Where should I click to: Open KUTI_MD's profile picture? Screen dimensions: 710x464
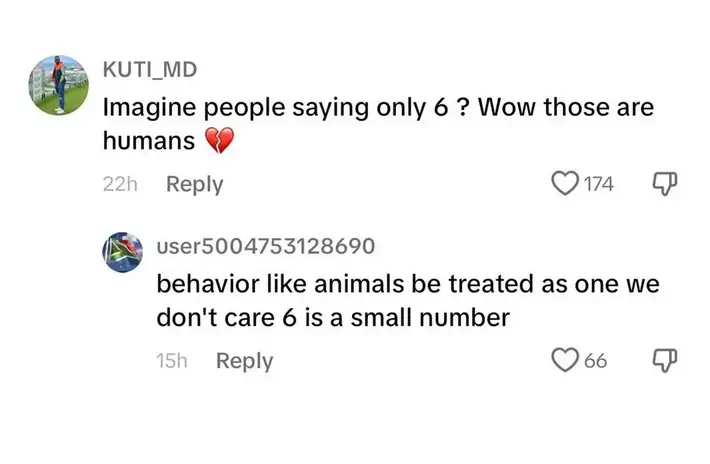[59, 86]
